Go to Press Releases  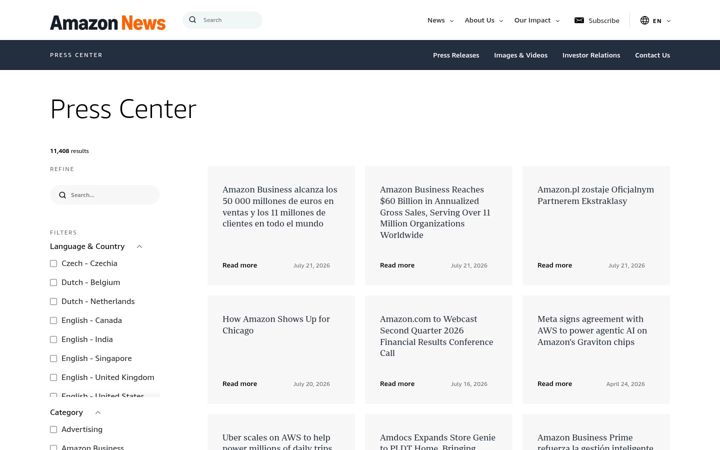[456, 55]
